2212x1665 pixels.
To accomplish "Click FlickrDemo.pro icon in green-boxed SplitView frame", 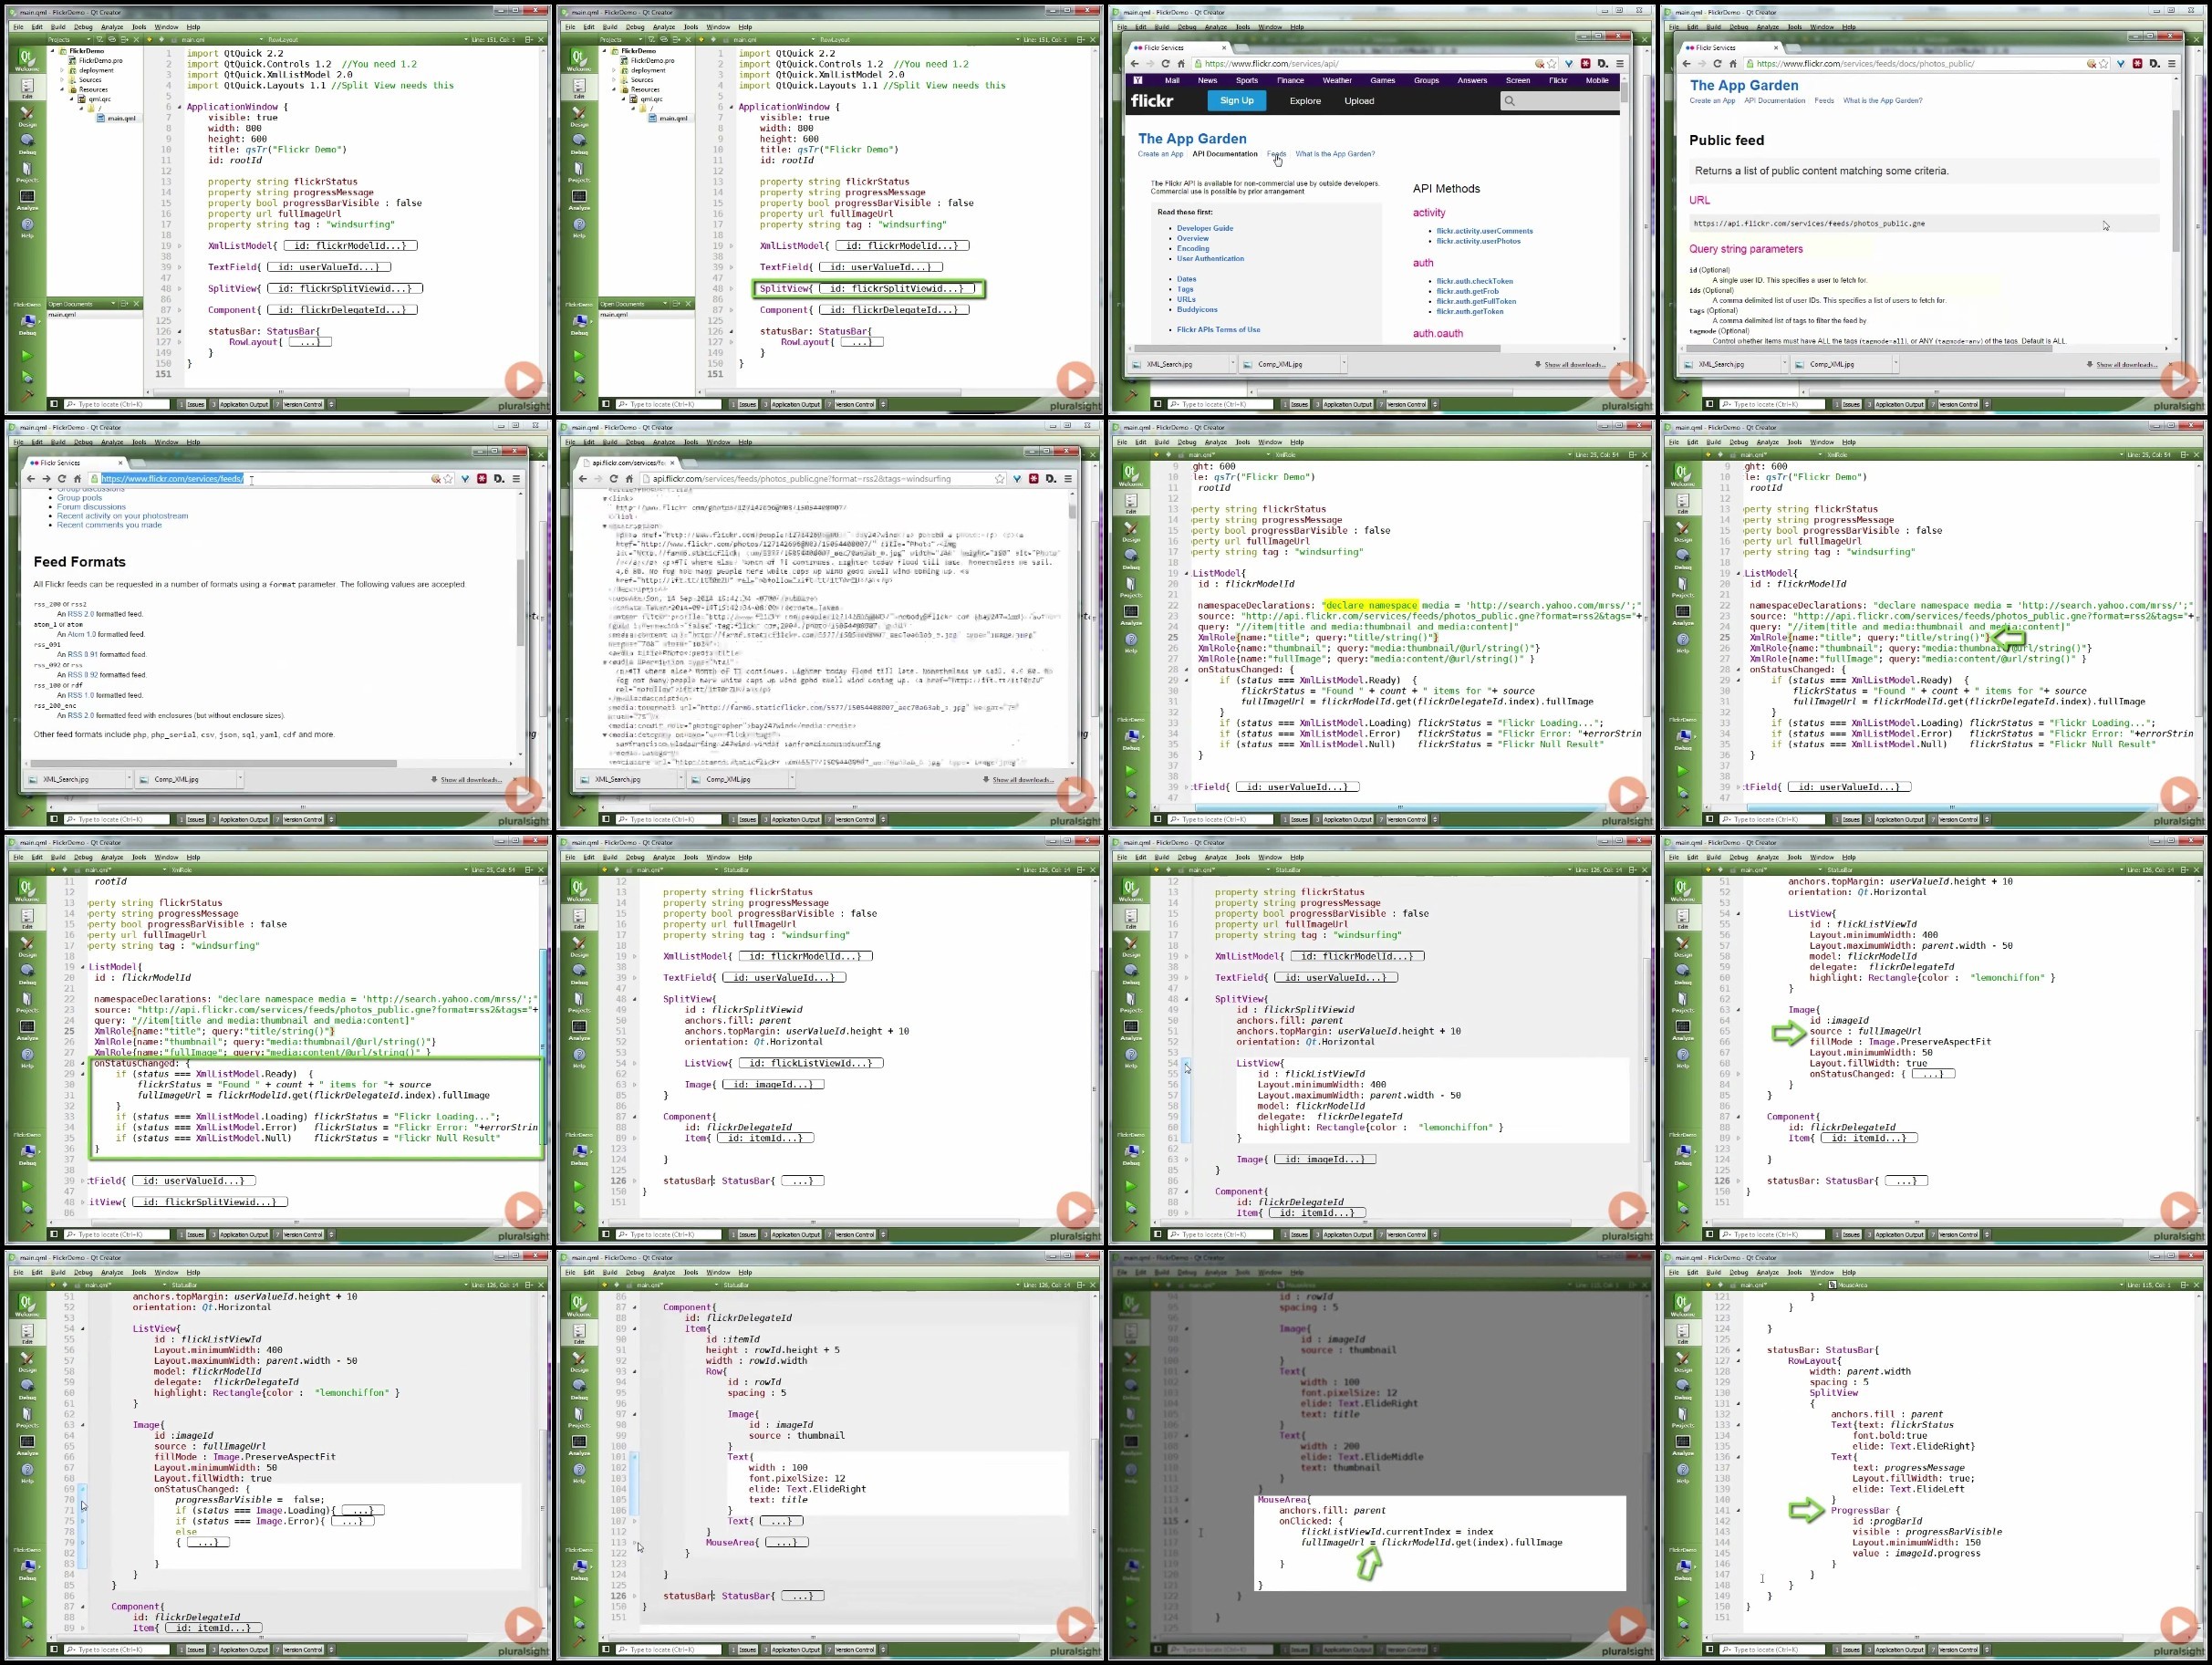I will pyautogui.click(x=625, y=60).
